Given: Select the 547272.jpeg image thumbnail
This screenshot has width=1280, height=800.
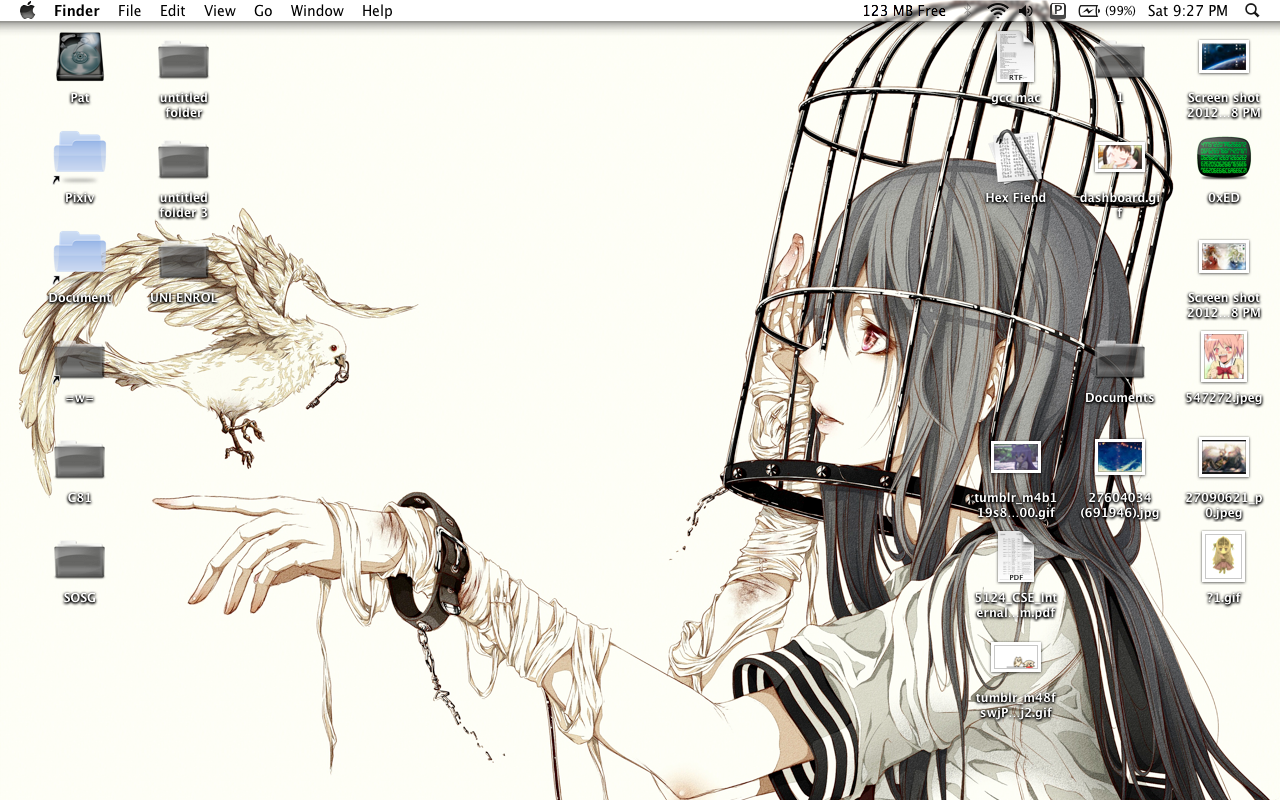Looking at the screenshot, I should [x=1224, y=357].
